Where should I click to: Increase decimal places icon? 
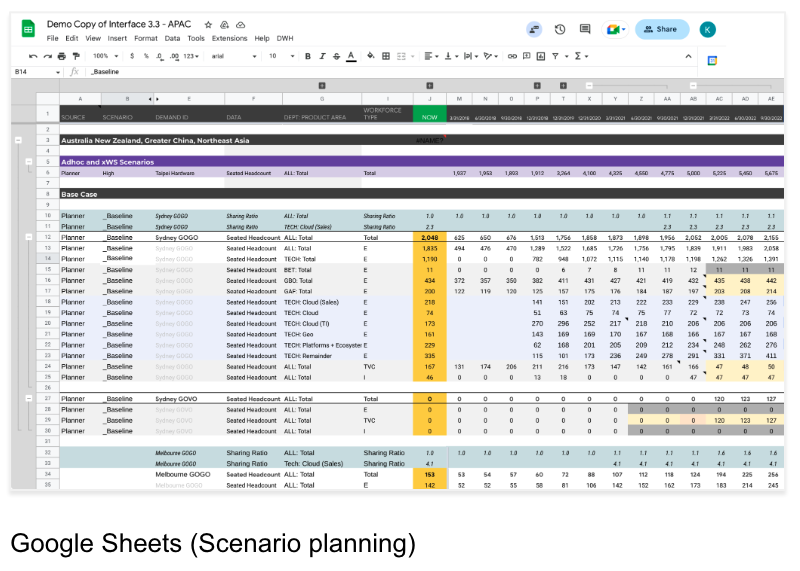tap(174, 56)
